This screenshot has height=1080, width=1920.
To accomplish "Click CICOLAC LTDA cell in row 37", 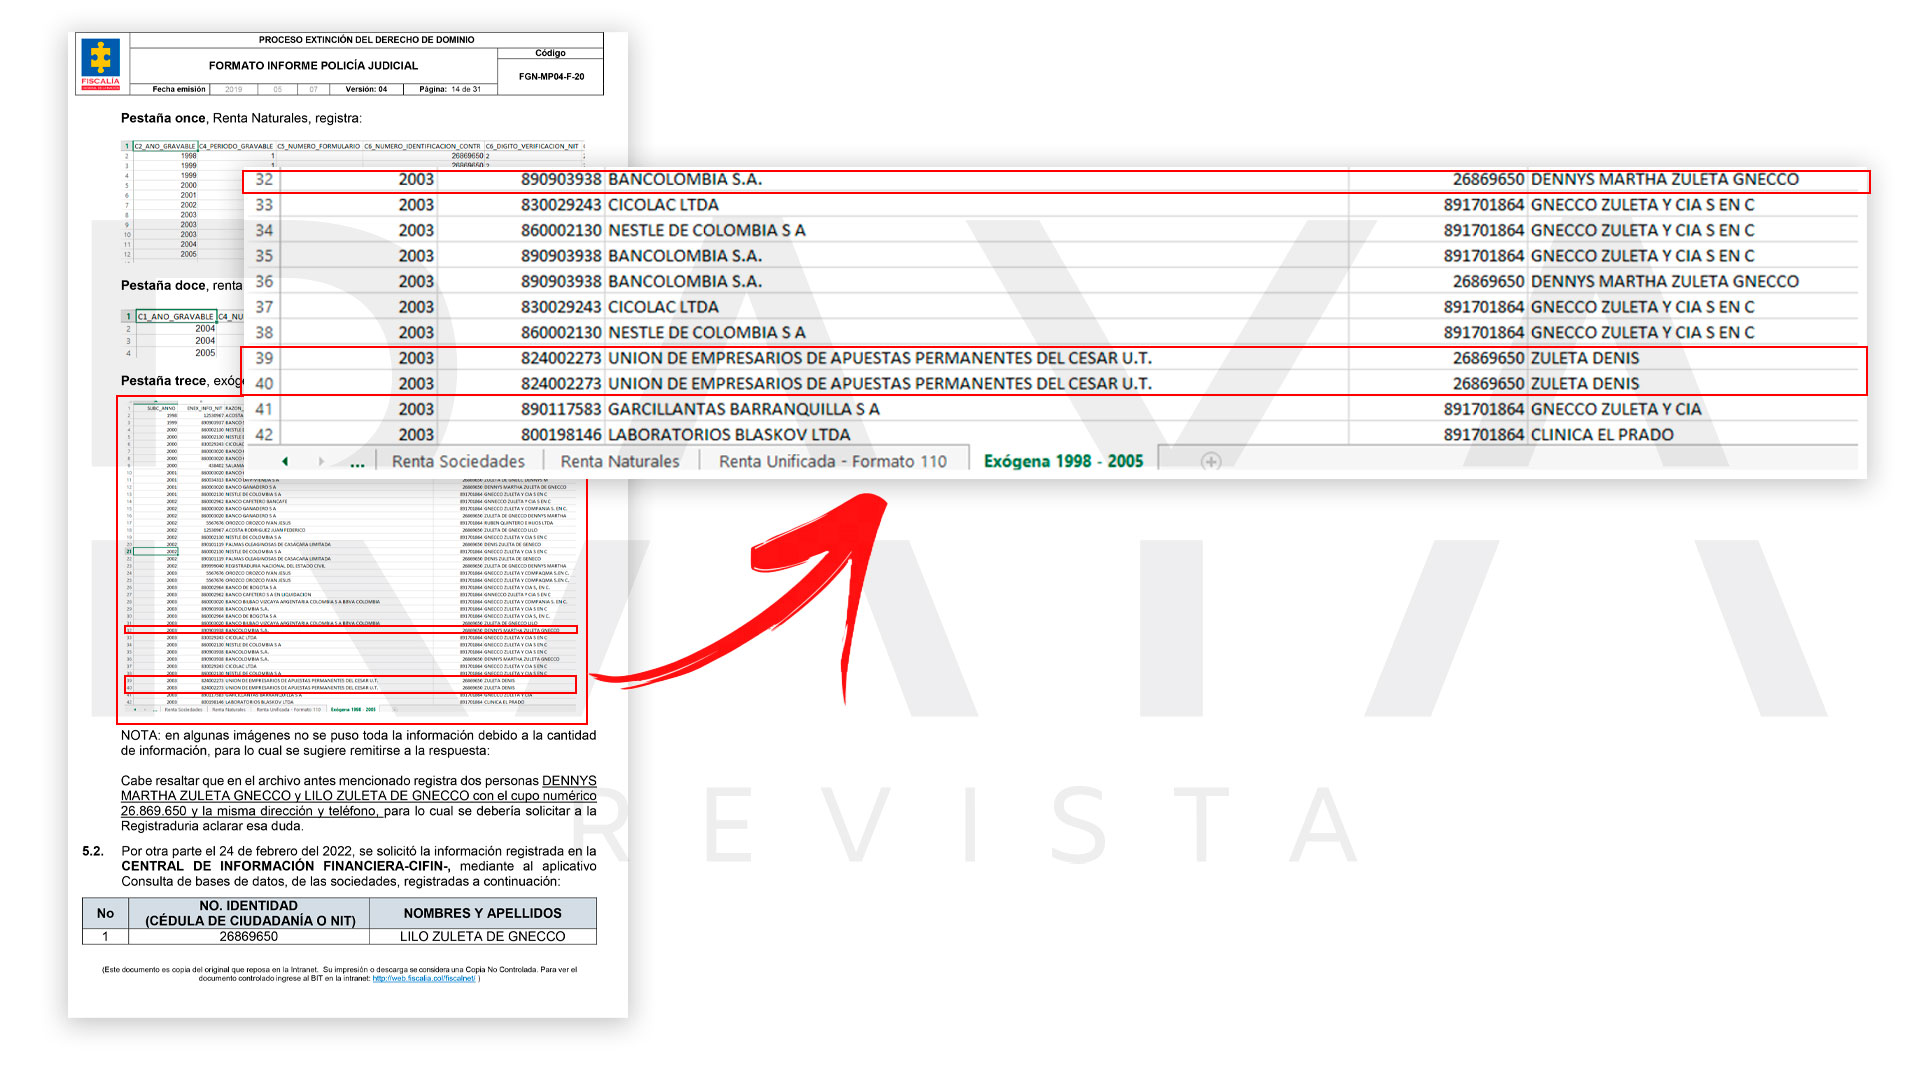I will click(663, 307).
